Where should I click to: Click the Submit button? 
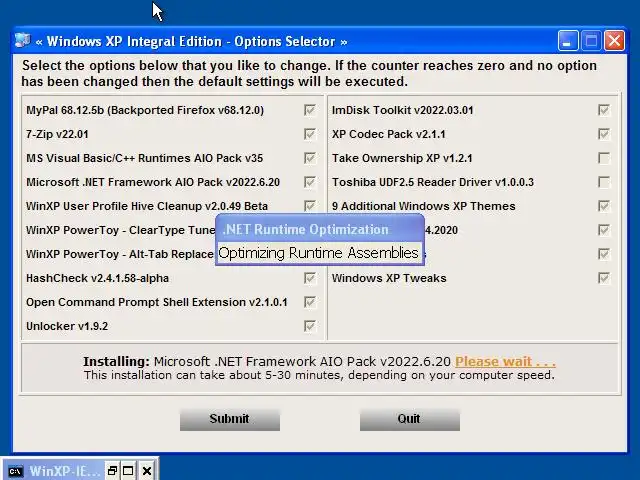[x=230, y=419]
